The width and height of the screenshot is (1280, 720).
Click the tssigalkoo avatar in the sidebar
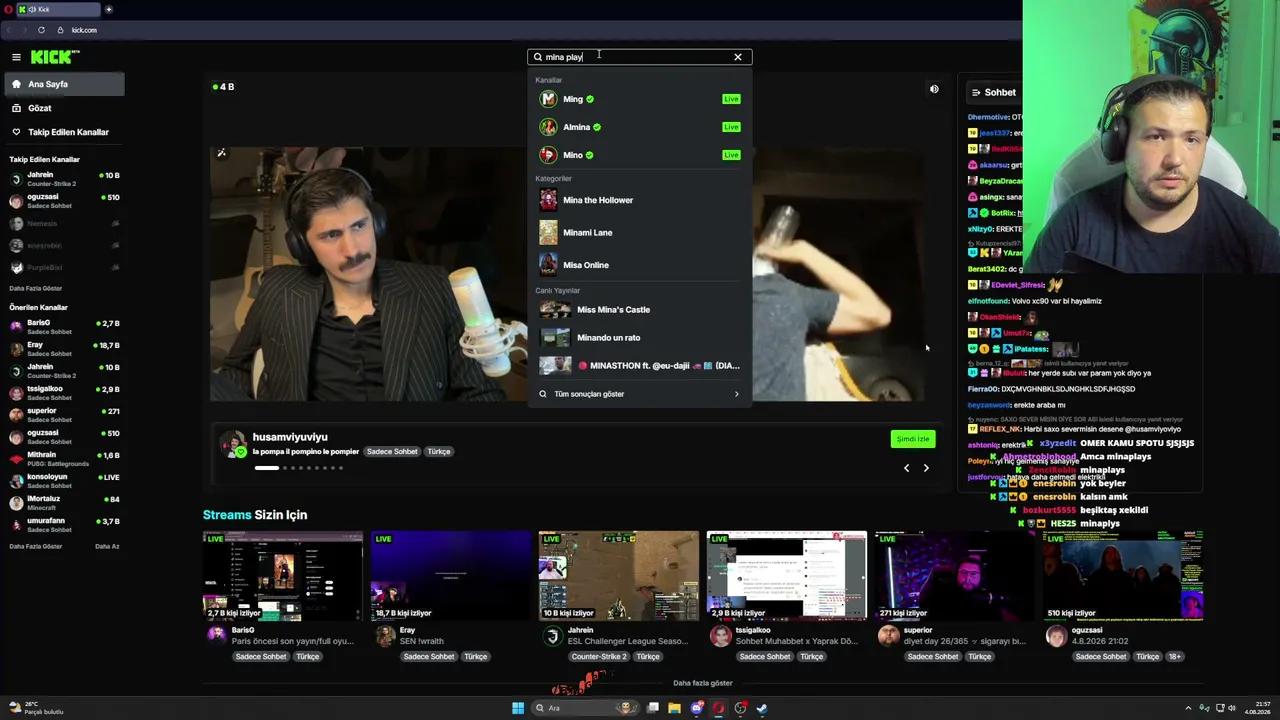tap(16, 393)
